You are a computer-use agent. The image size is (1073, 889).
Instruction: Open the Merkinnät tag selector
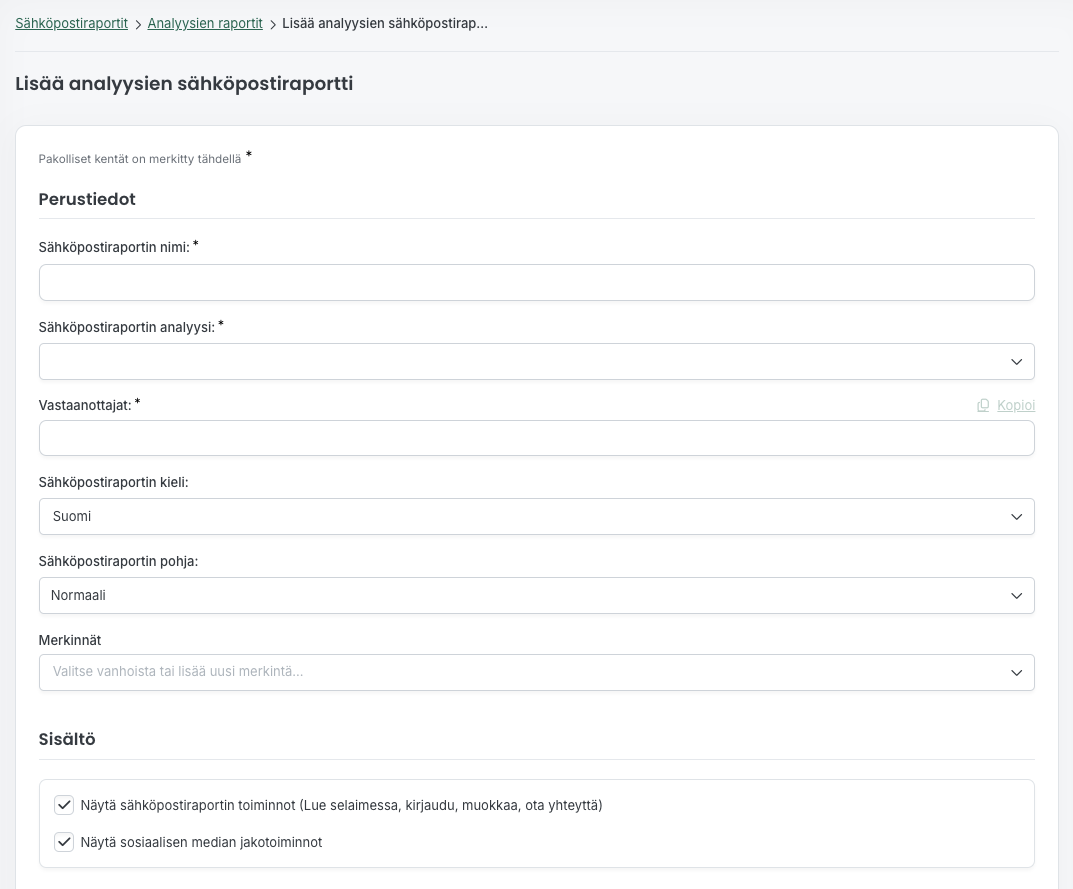point(520,673)
